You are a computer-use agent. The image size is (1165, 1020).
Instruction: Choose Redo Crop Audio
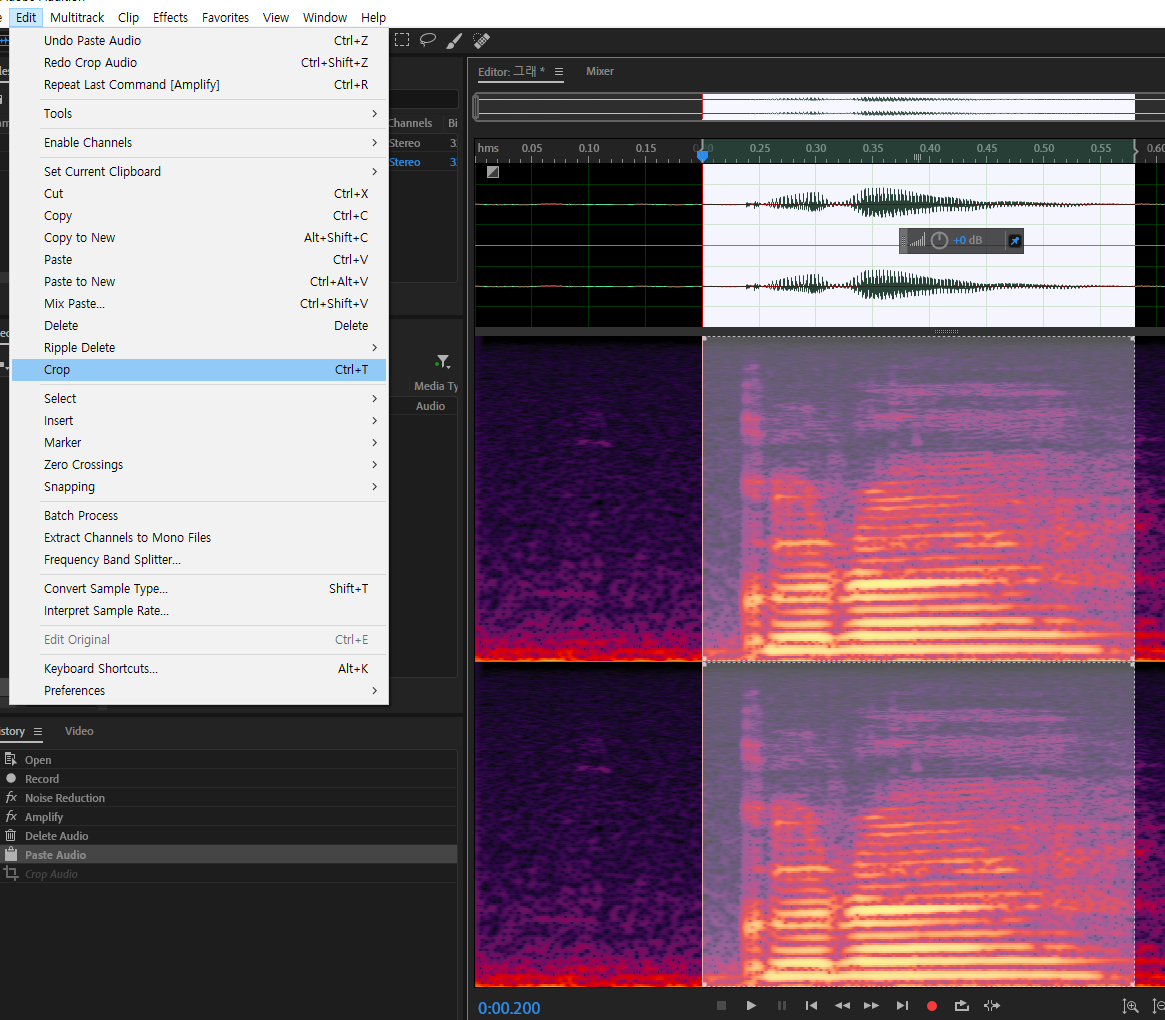pos(199,63)
